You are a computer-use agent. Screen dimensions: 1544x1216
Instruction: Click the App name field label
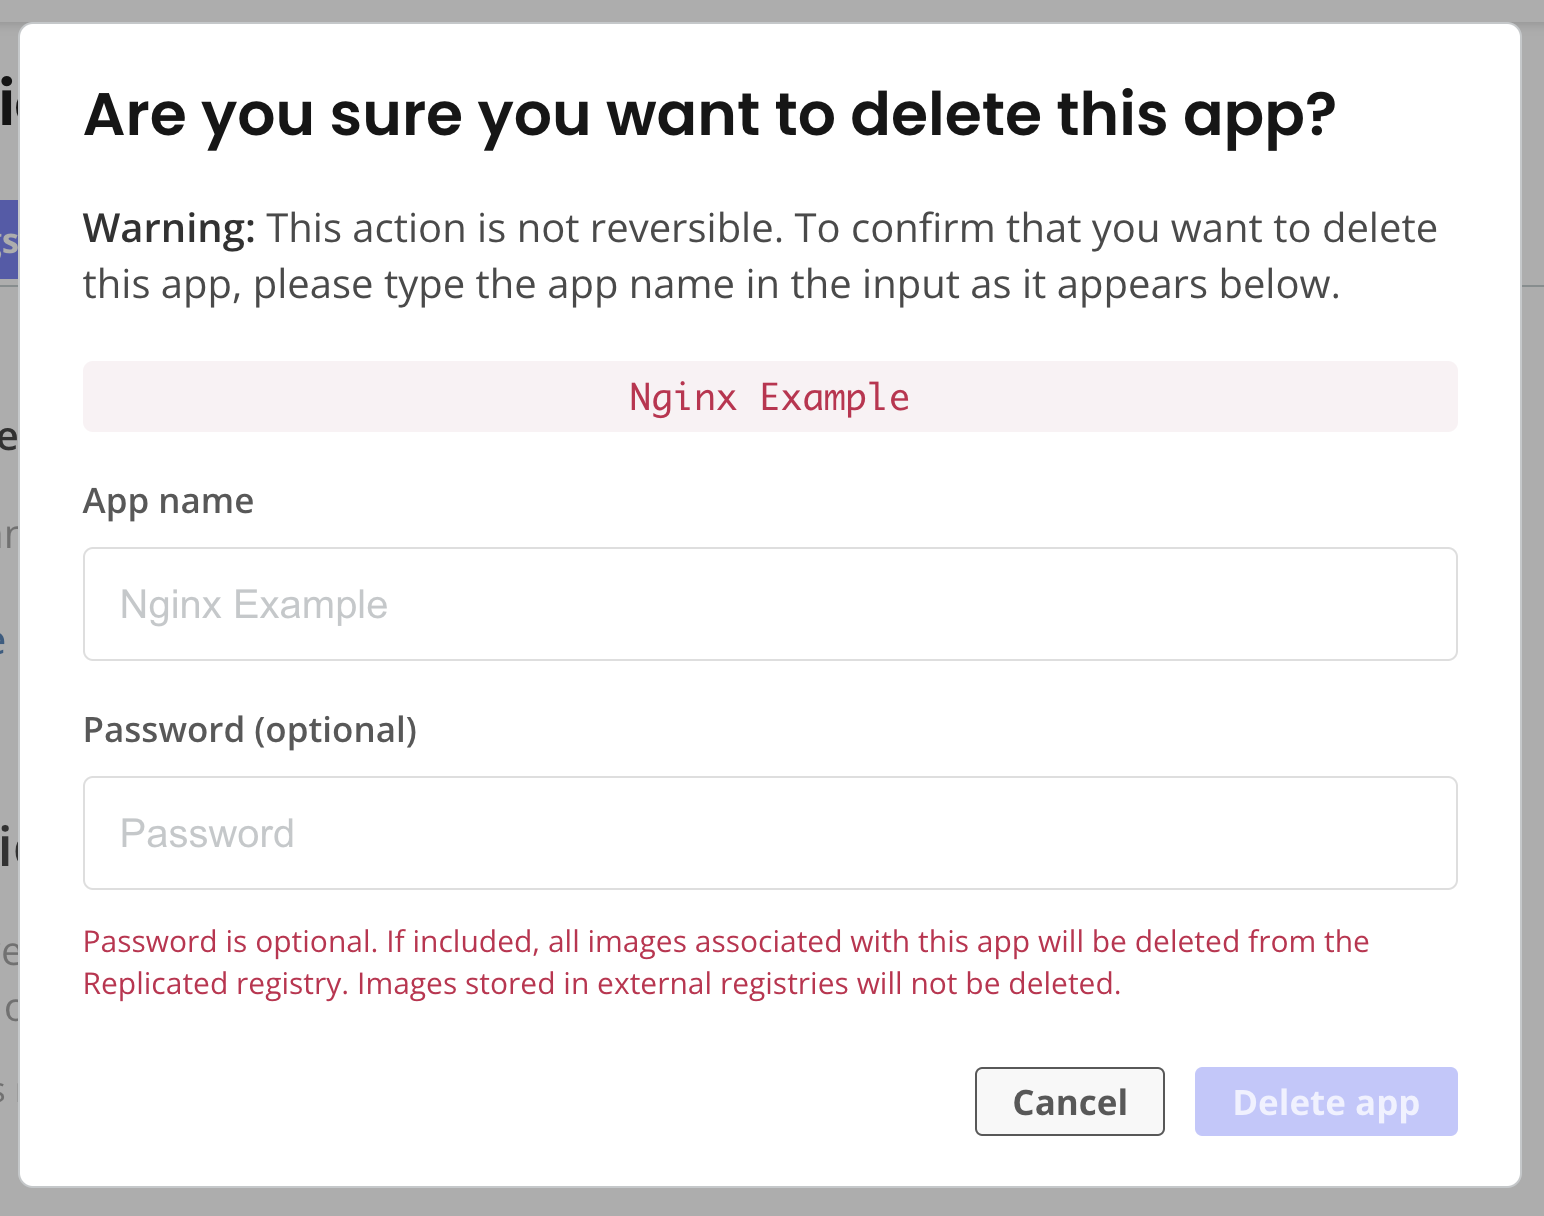(168, 500)
